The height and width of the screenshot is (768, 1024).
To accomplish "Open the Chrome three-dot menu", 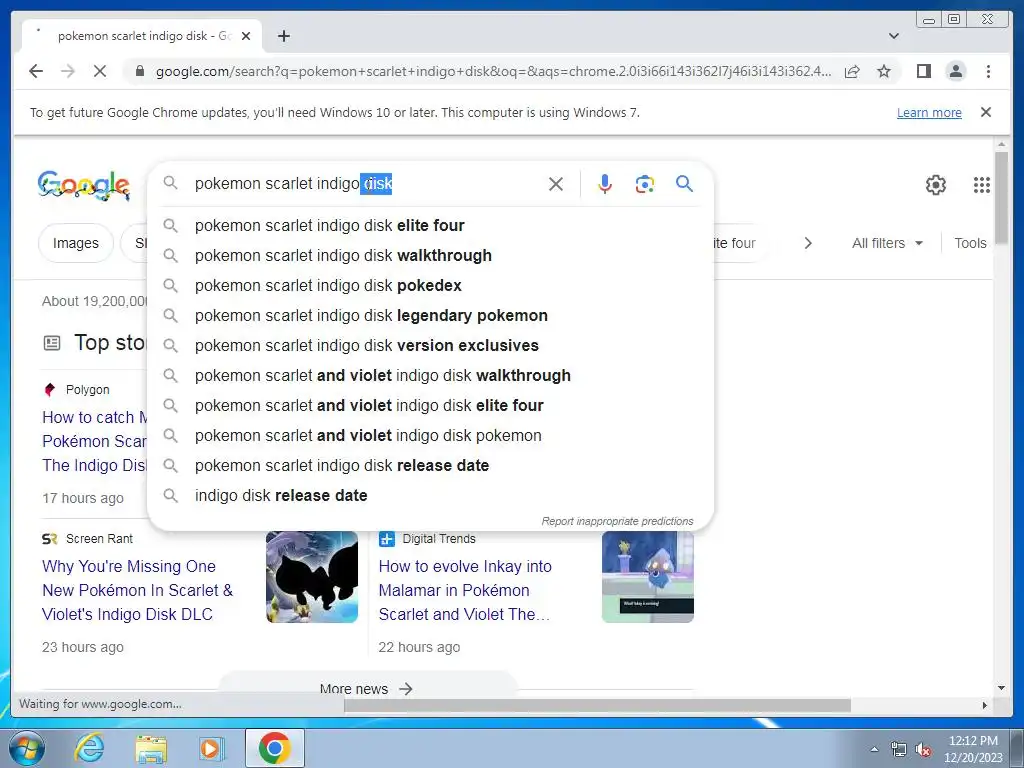I will (988, 71).
